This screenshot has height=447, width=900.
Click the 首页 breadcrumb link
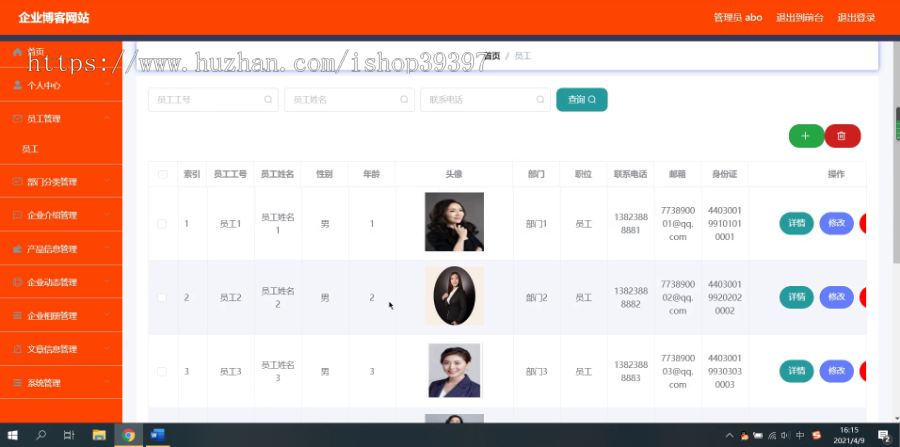coord(492,56)
